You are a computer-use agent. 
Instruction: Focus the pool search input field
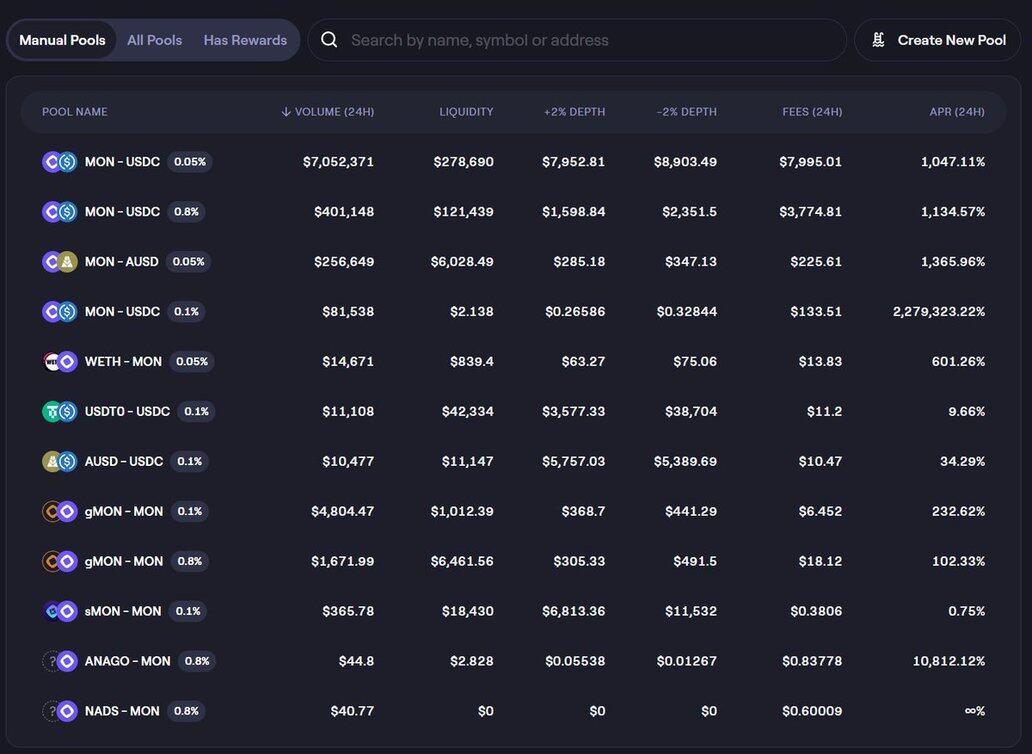pyautogui.click(x=590, y=40)
